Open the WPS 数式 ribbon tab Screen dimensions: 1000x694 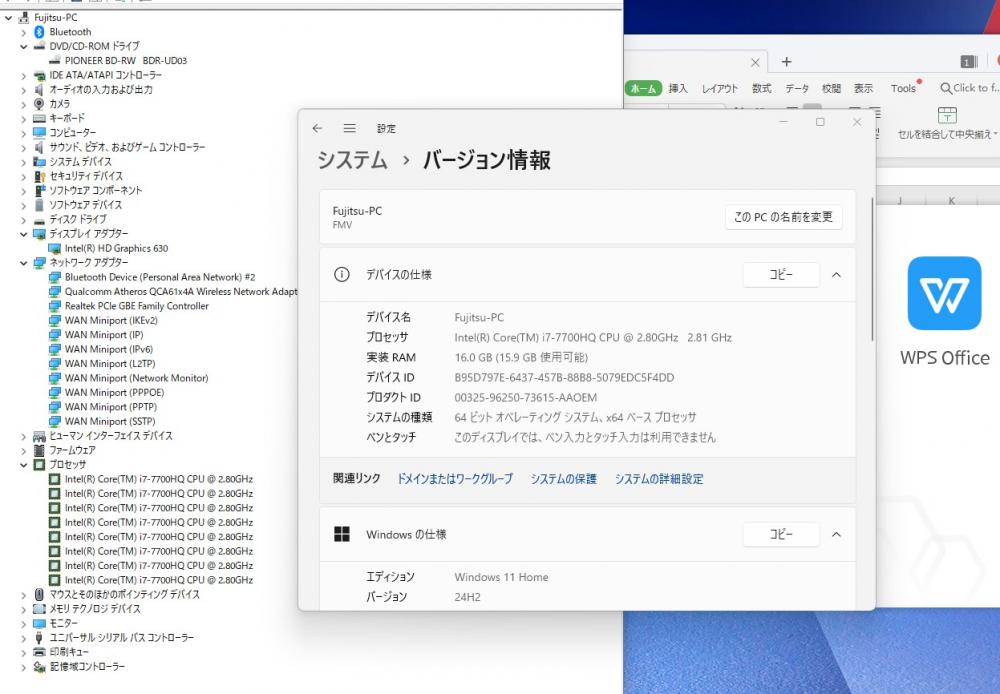(761, 89)
